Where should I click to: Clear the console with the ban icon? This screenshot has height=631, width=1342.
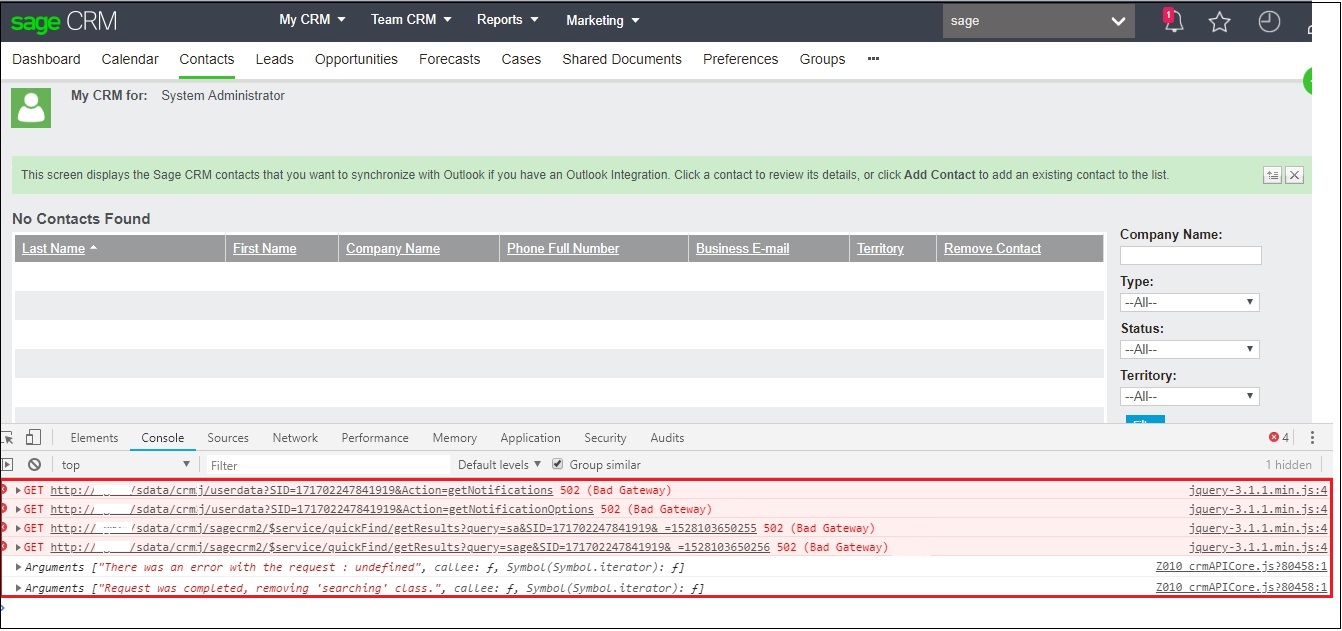tap(34, 465)
